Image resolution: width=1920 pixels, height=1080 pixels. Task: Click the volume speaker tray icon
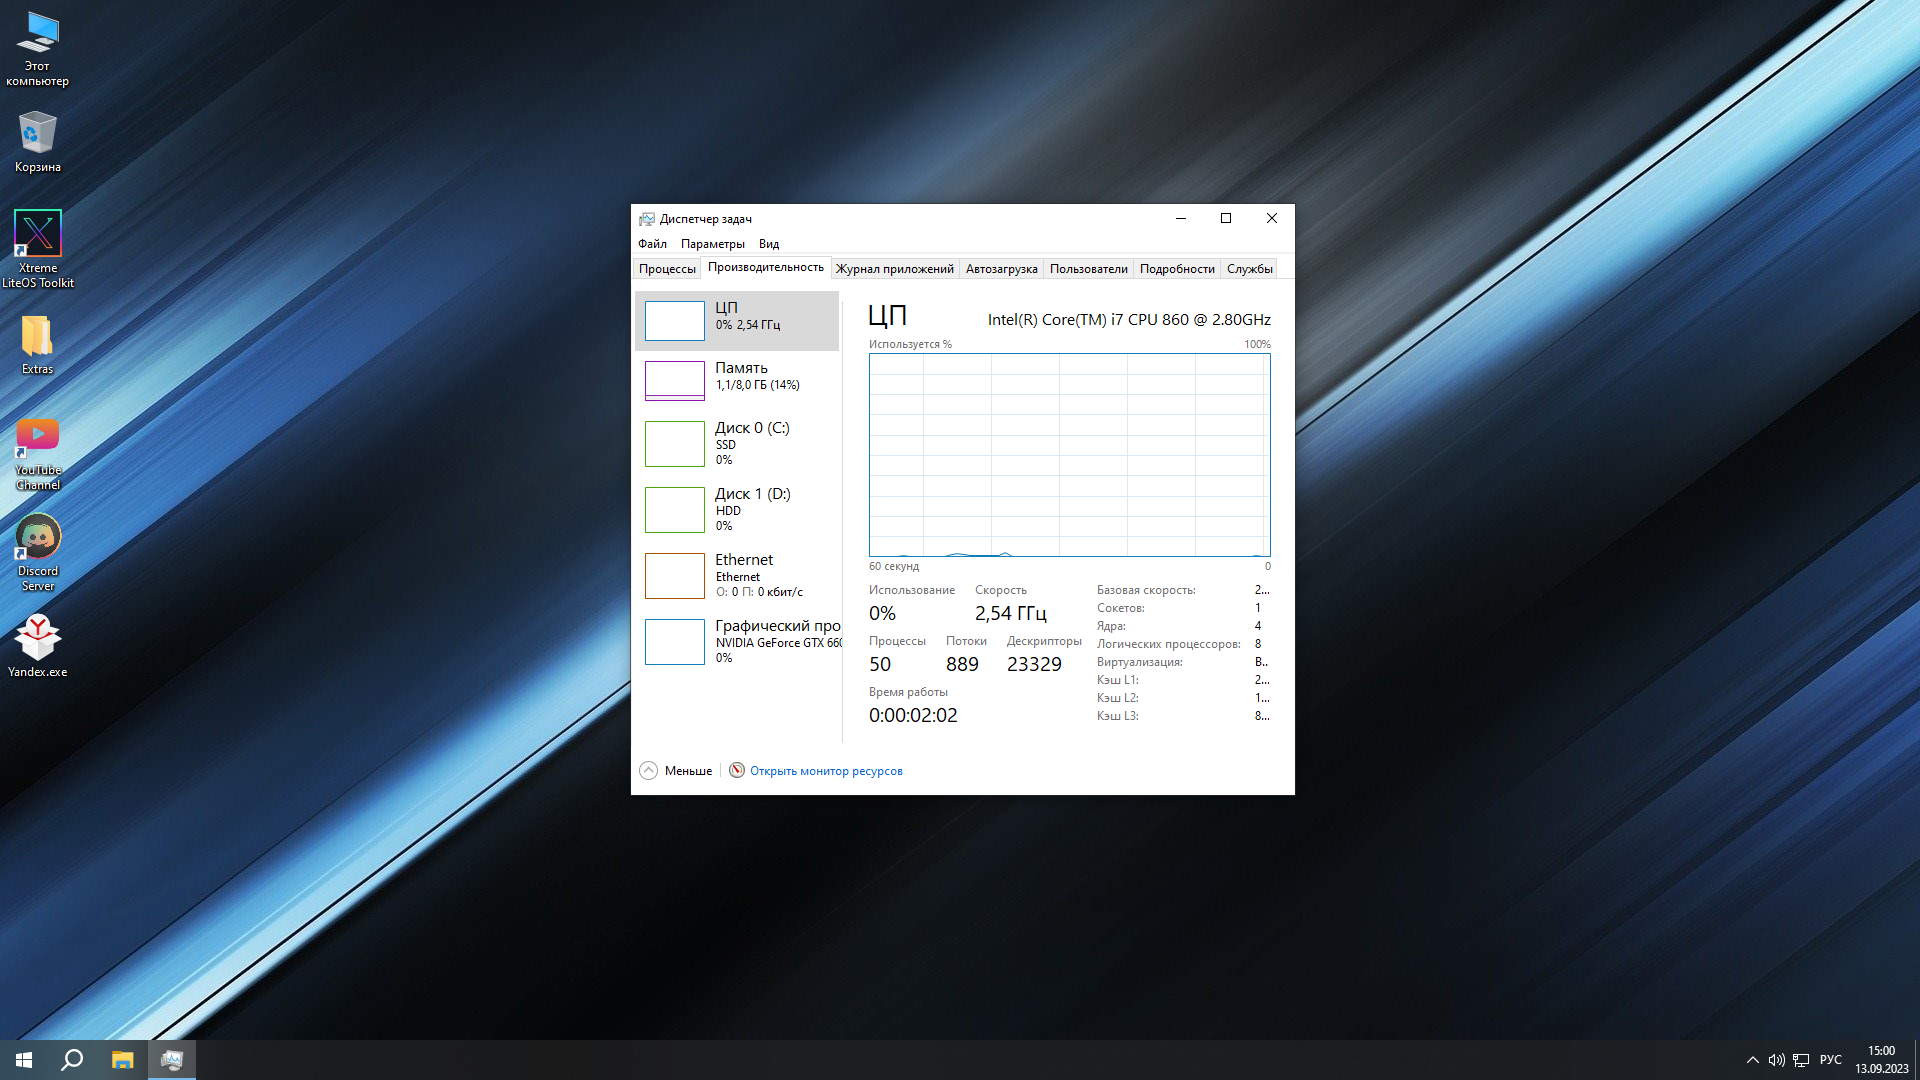click(x=1776, y=1060)
